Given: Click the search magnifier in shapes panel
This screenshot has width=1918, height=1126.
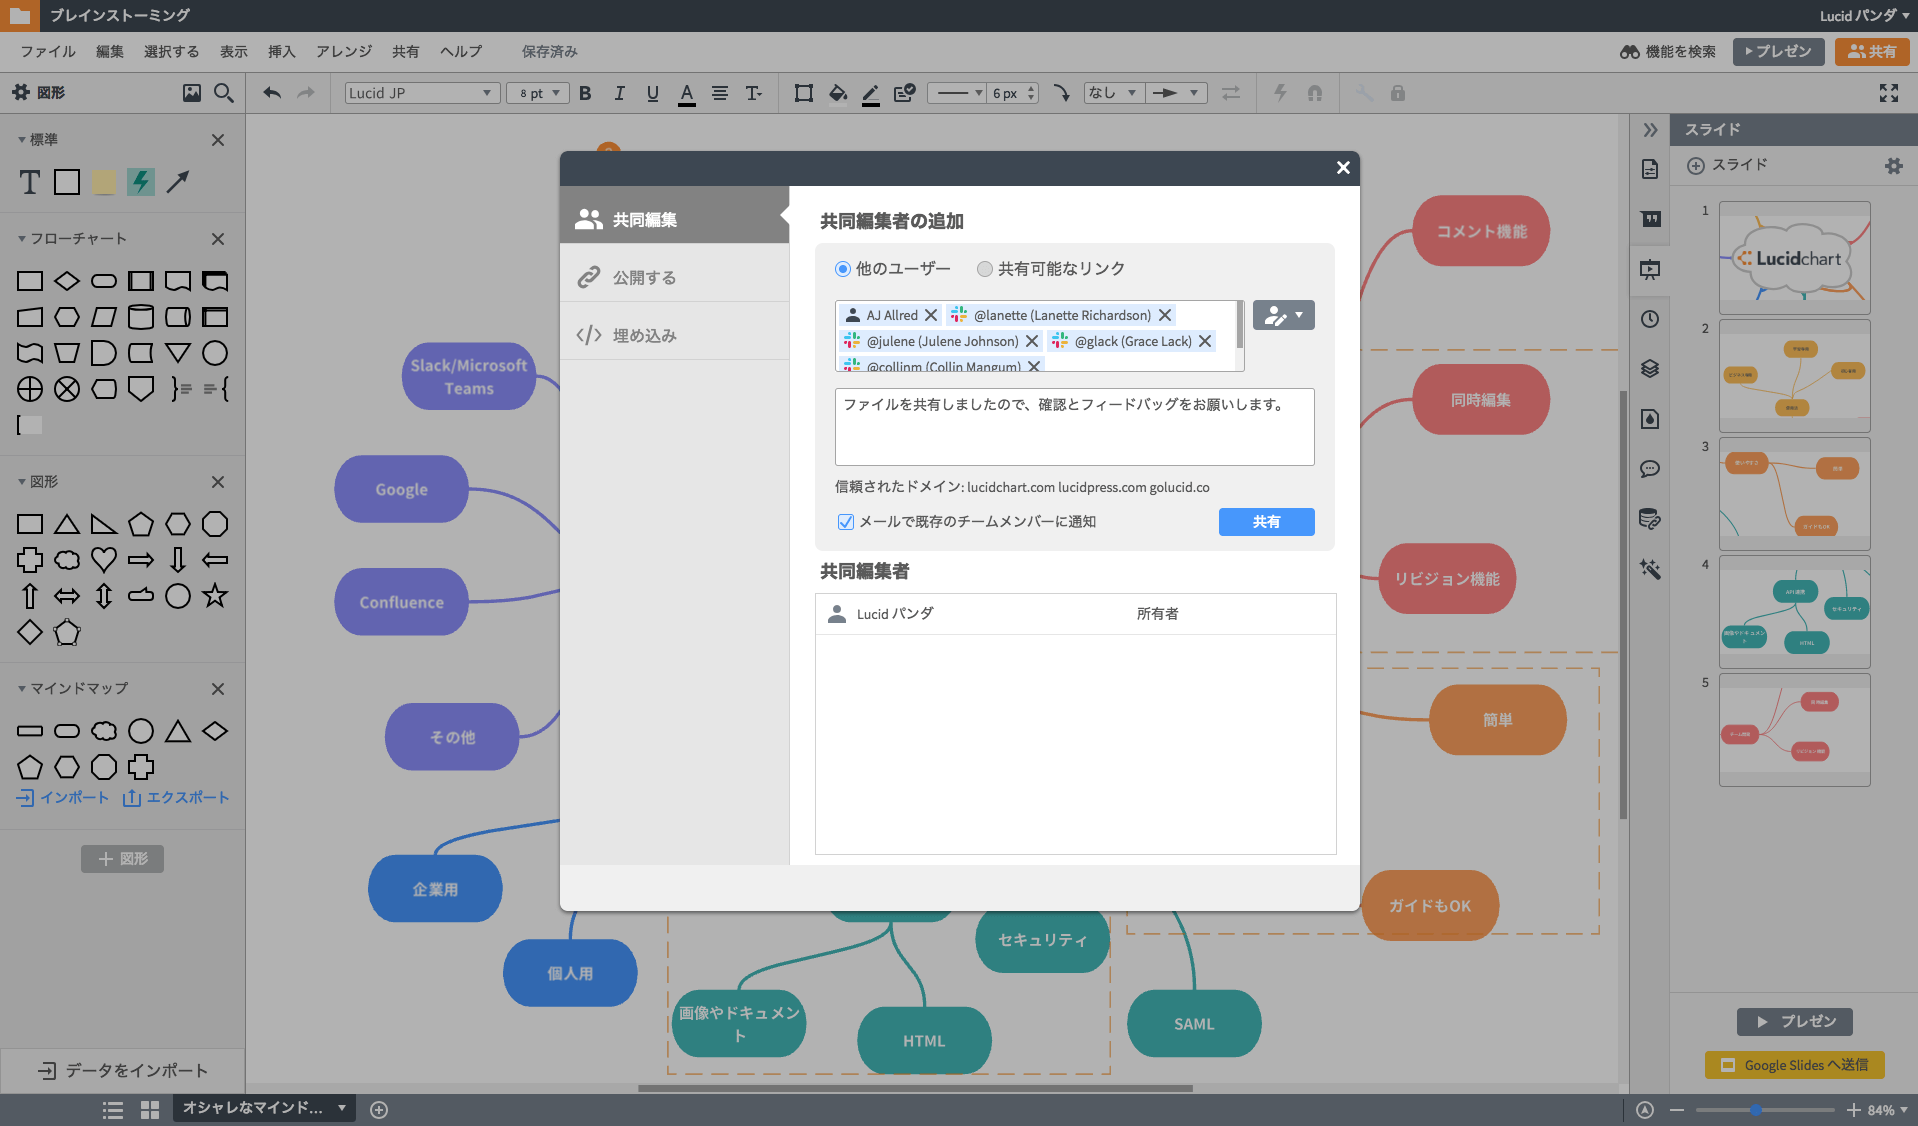Looking at the screenshot, I should coord(224,93).
